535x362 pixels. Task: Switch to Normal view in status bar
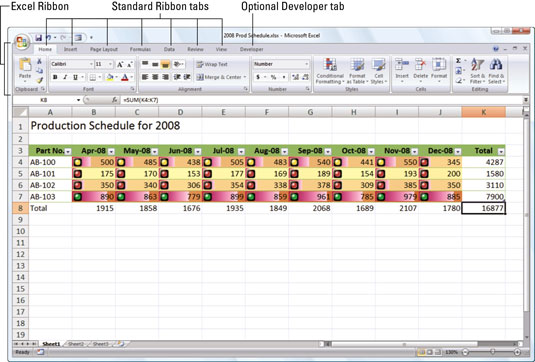pos(422,352)
